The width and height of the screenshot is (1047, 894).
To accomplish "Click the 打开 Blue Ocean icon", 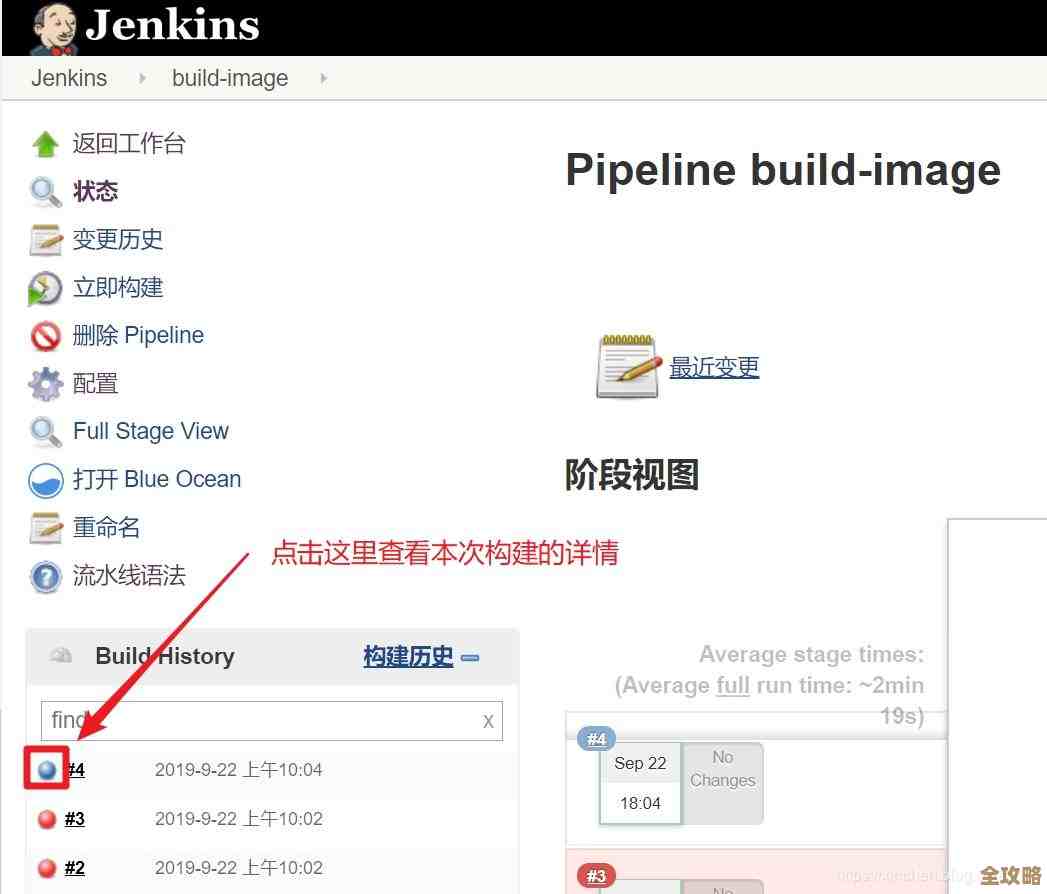I will point(44,480).
